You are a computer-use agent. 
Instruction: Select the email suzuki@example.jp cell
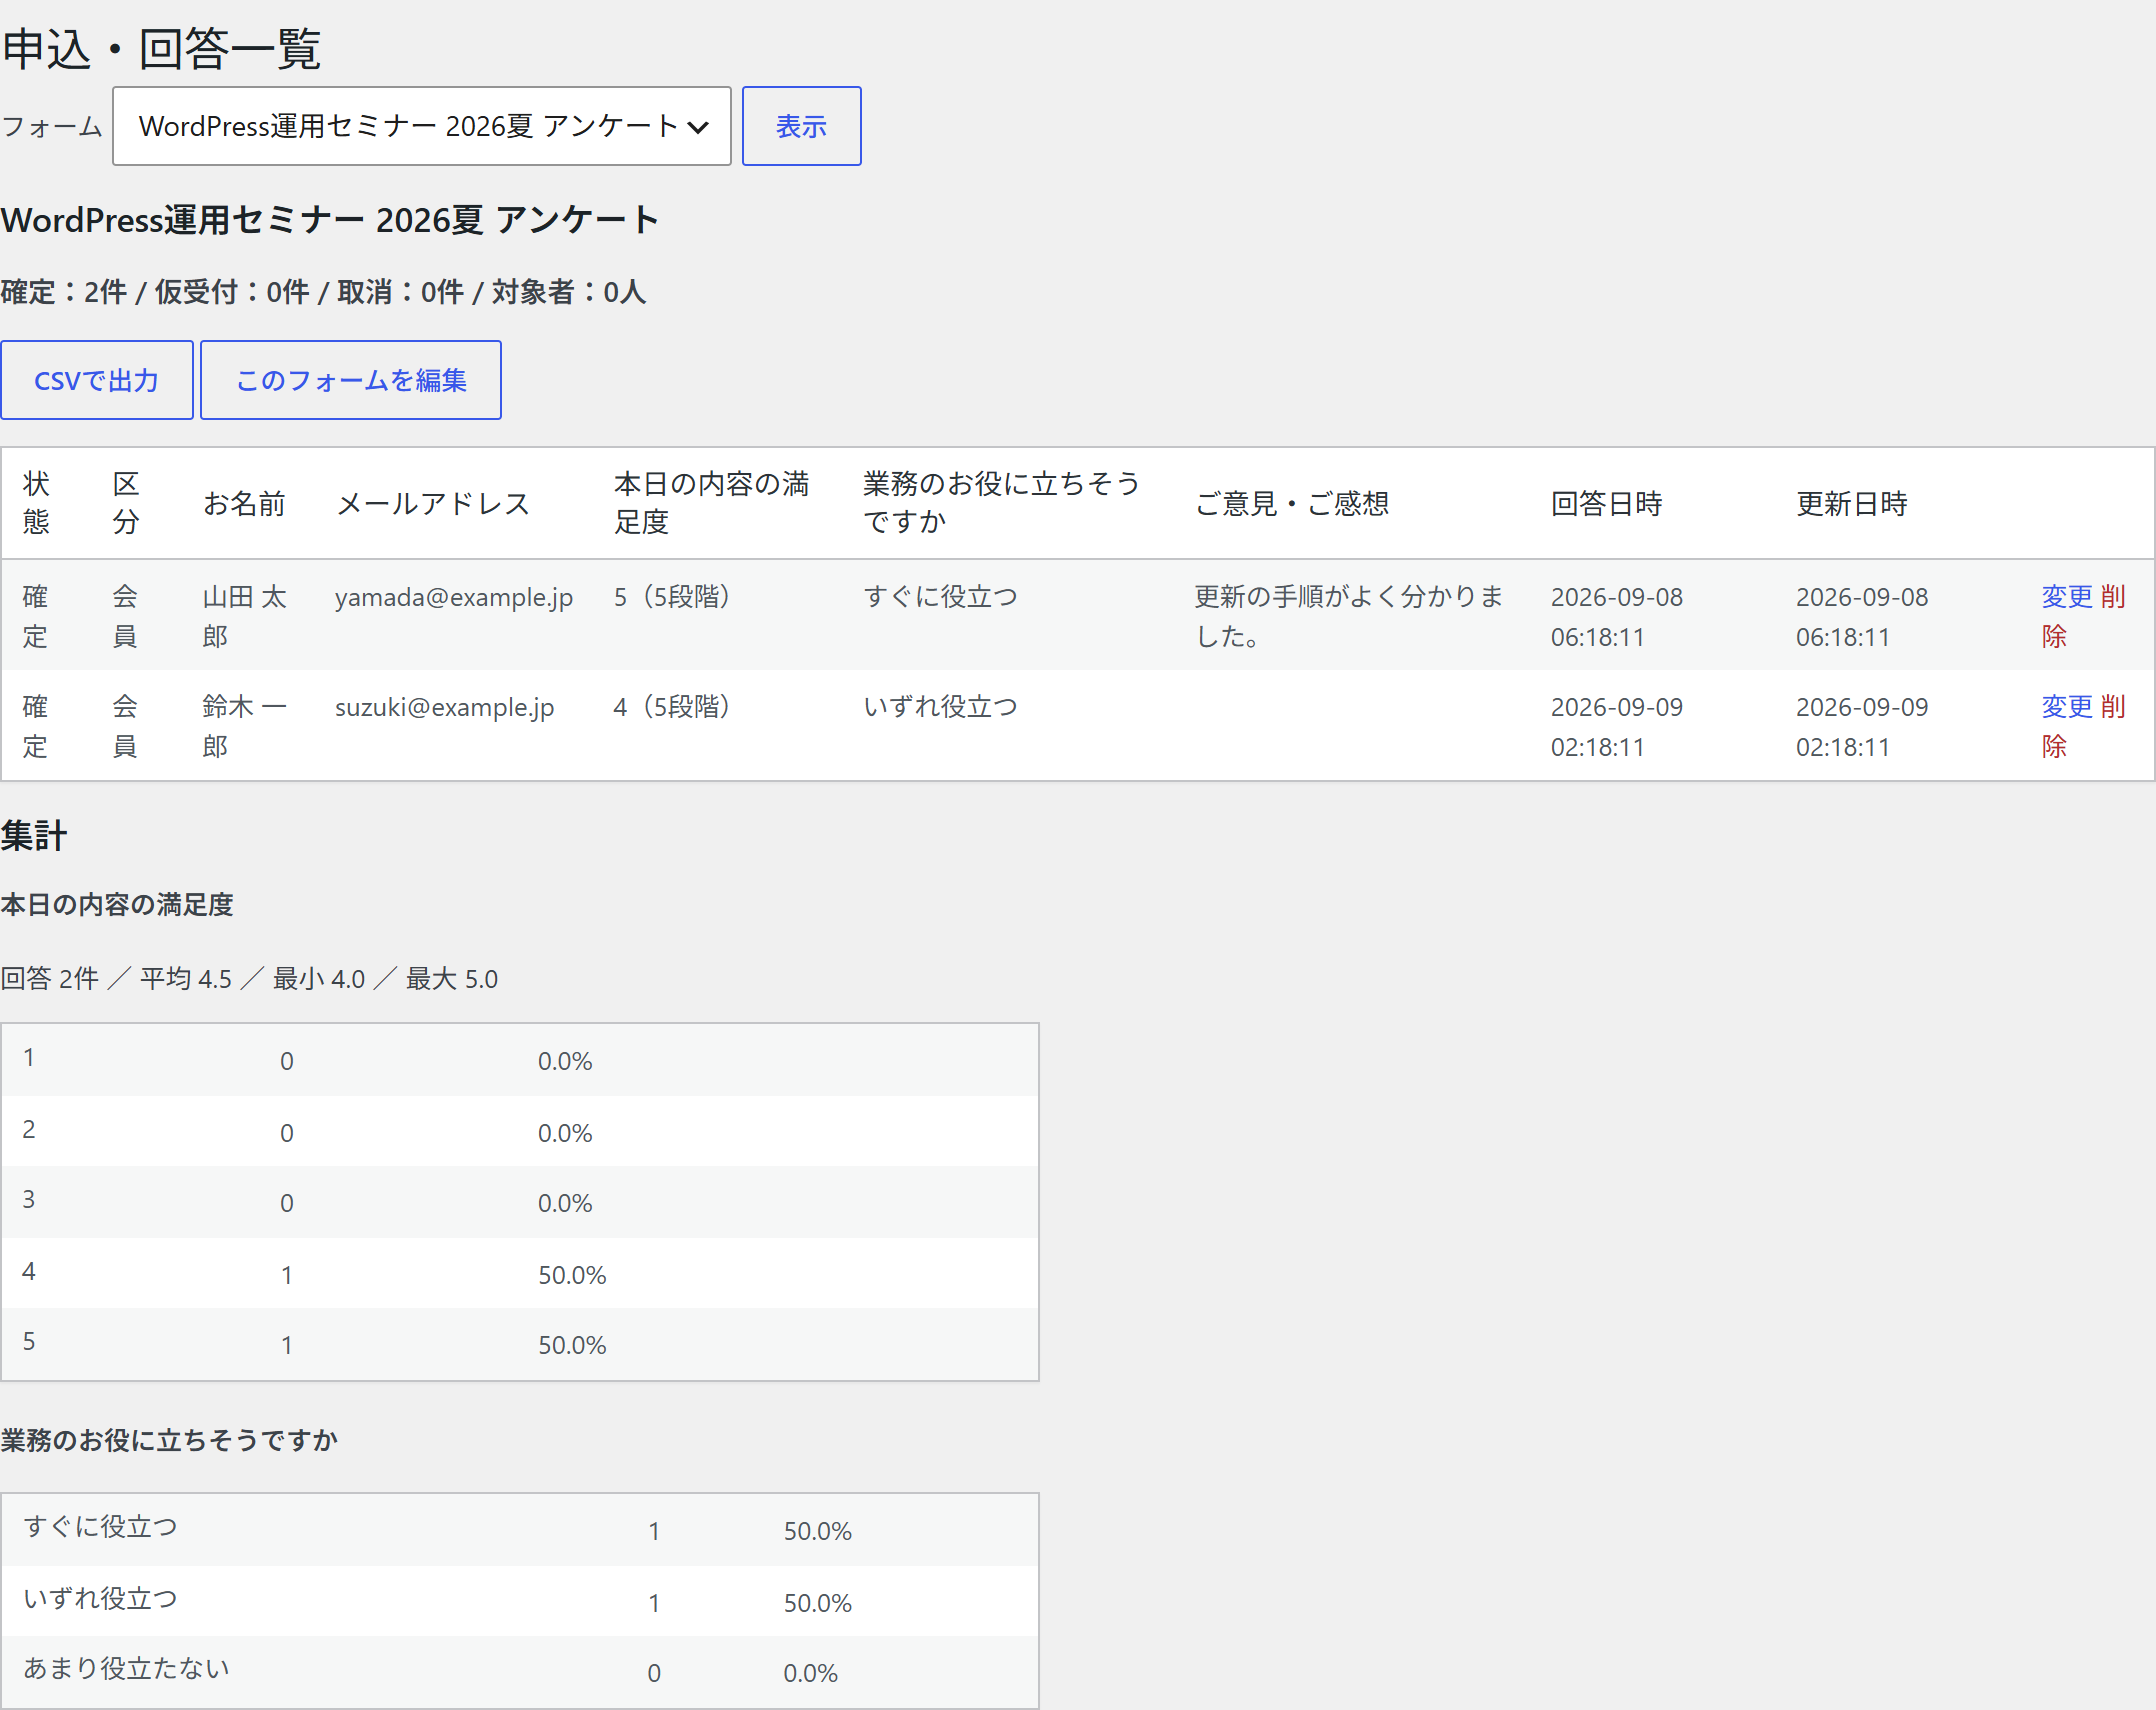pyautogui.click(x=444, y=707)
